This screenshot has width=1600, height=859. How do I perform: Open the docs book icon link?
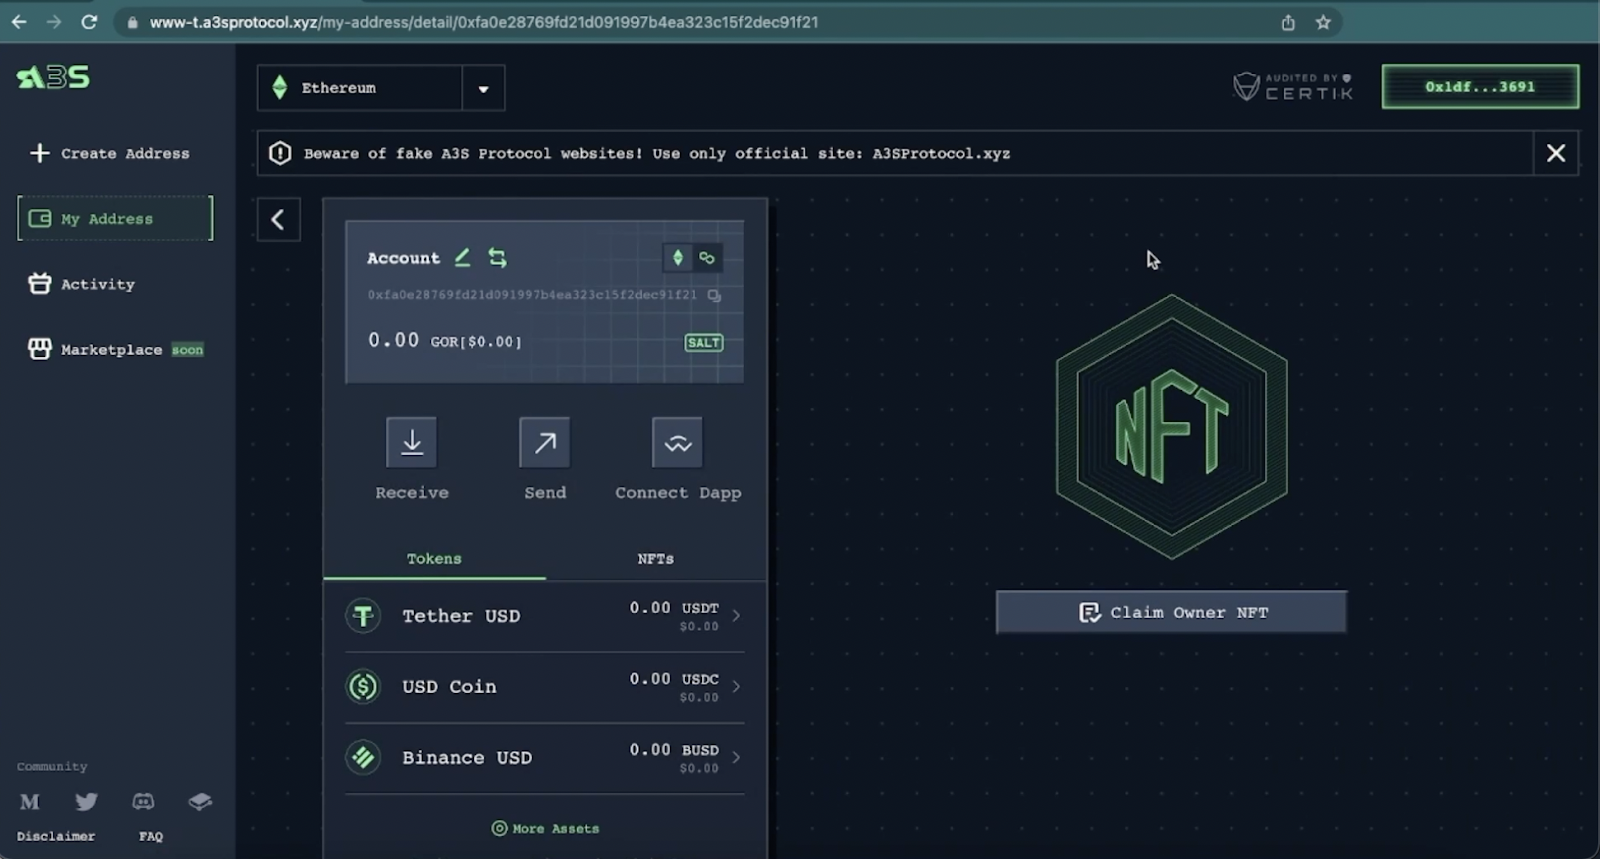(200, 802)
